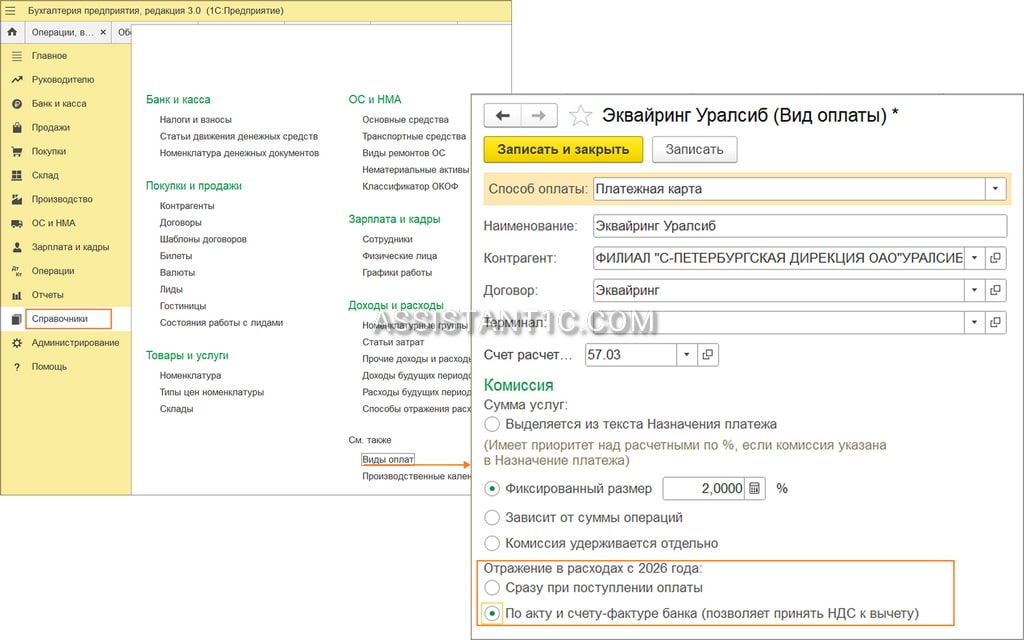This screenshot has width=1024, height=640.
Task: Open the Терминал record icon
Action: click(995, 322)
